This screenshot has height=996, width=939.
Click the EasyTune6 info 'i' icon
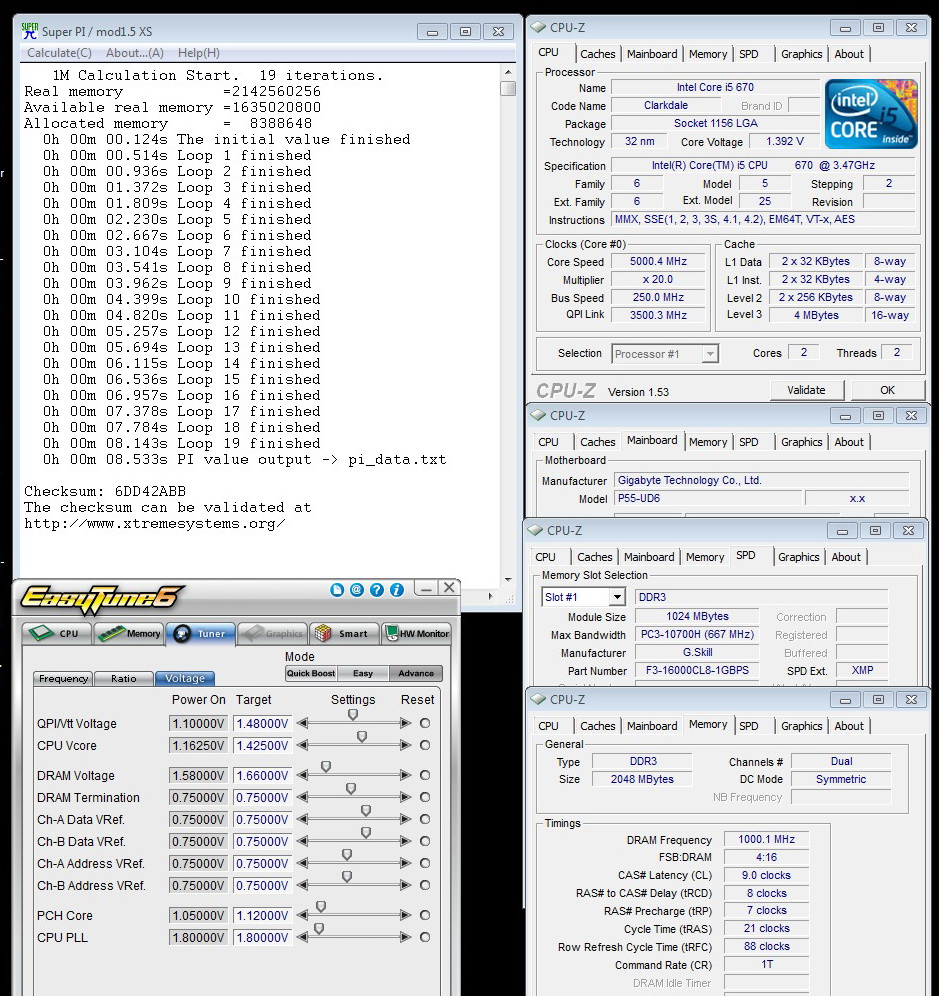point(397,590)
